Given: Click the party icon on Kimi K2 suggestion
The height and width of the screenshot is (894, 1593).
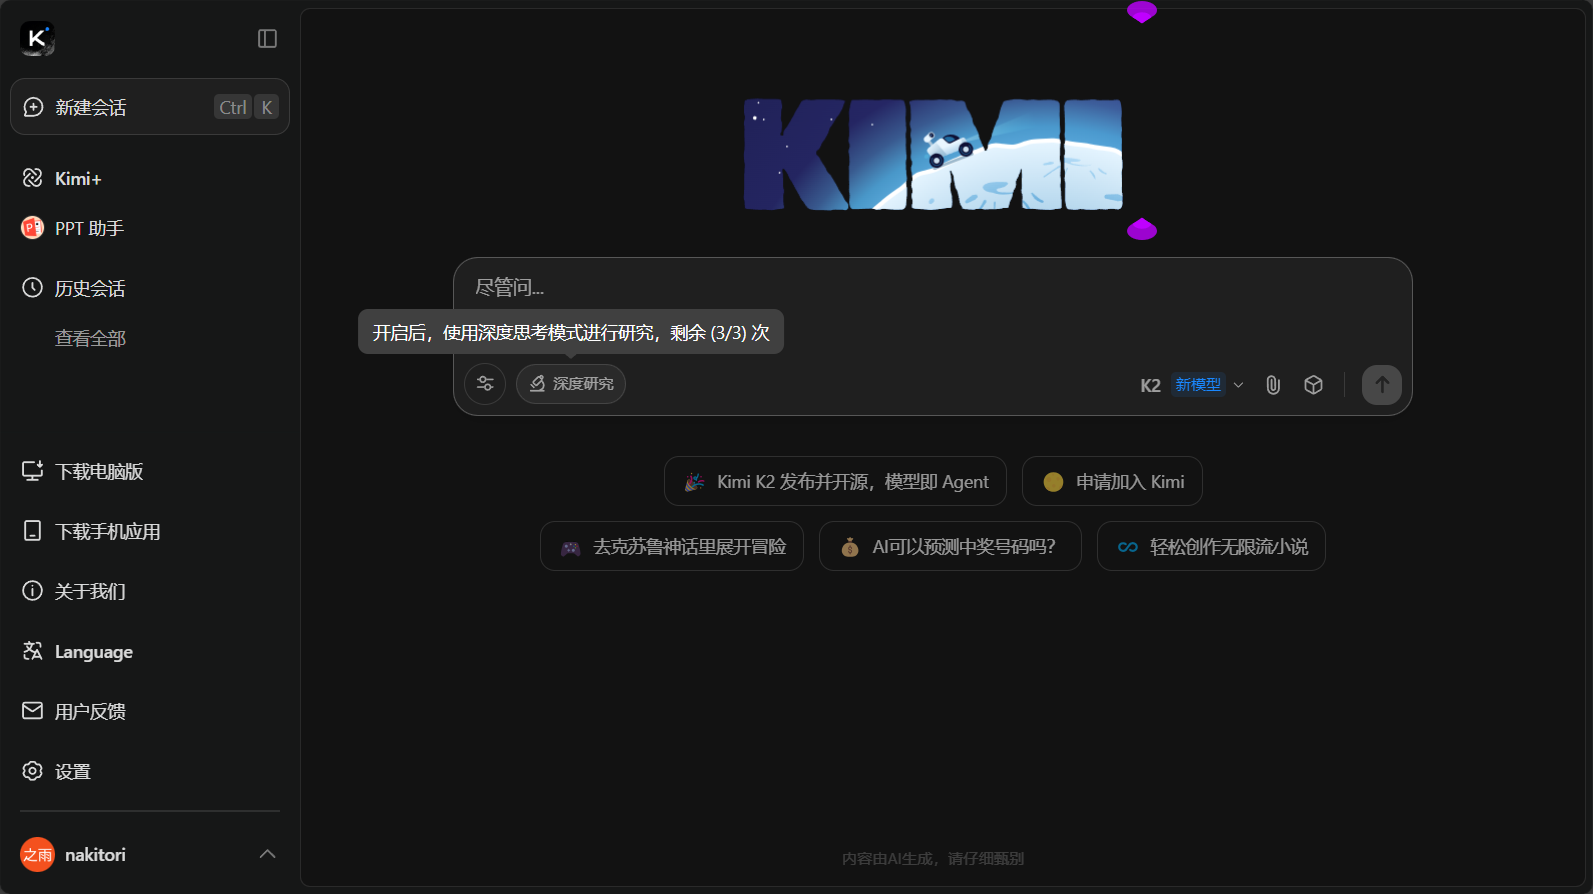Looking at the screenshot, I should click(694, 482).
